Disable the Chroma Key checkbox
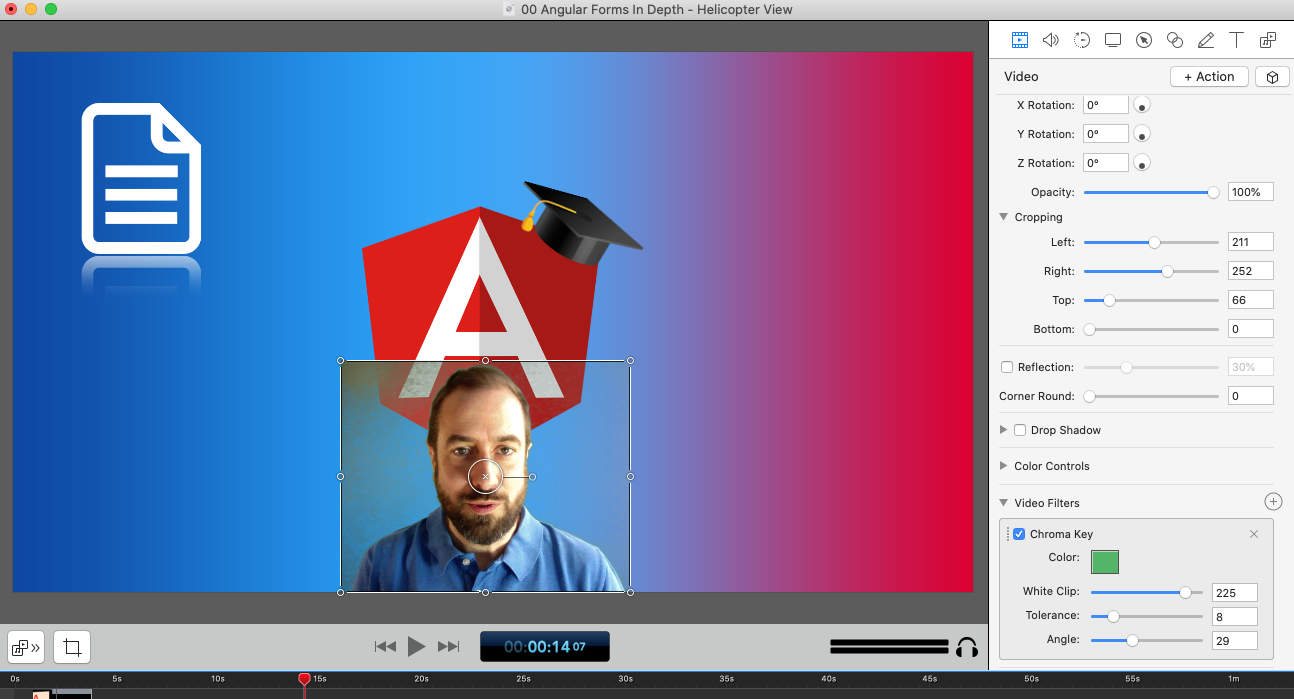The height and width of the screenshot is (699, 1294). [x=1019, y=534]
